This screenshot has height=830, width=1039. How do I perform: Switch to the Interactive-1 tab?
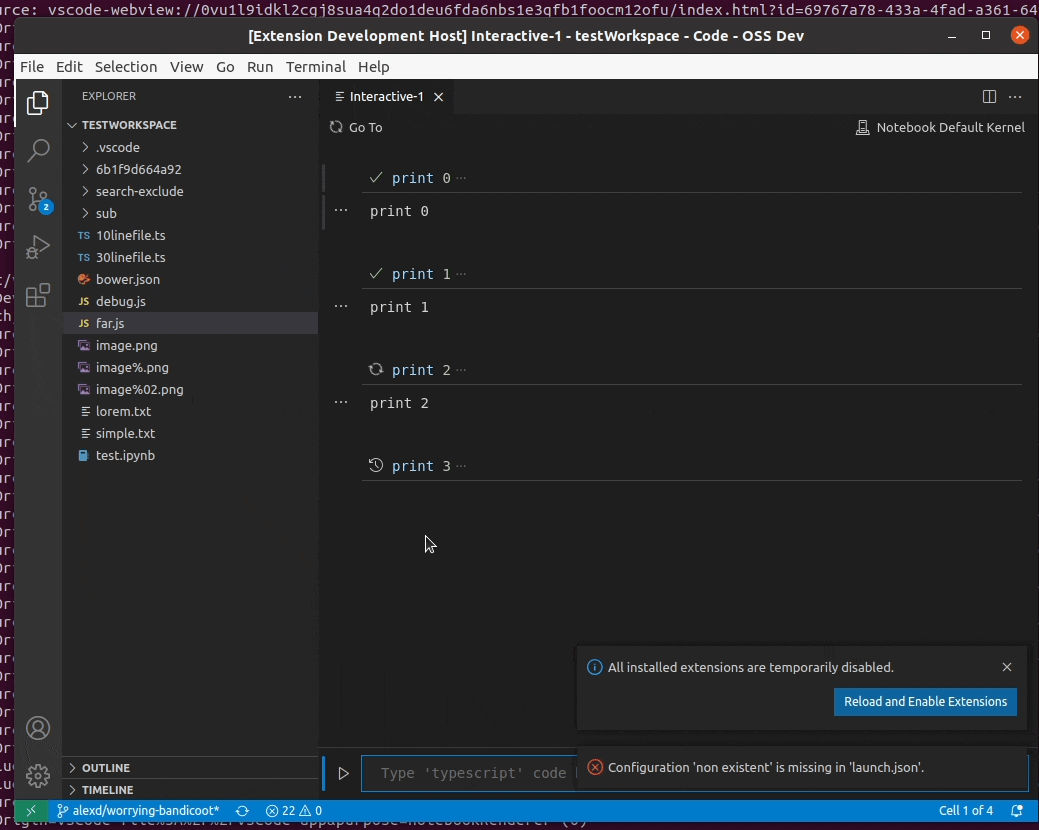pyautogui.click(x=386, y=97)
